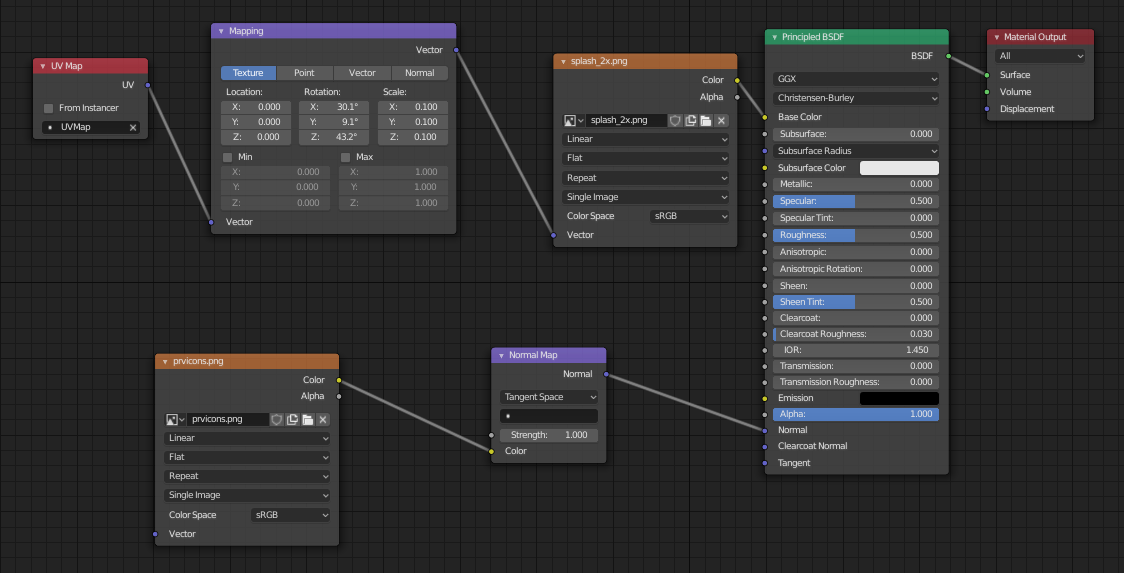Select the Point tab in Mapping
This screenshot has width=1124, height=573.
[x=305, y=73]
